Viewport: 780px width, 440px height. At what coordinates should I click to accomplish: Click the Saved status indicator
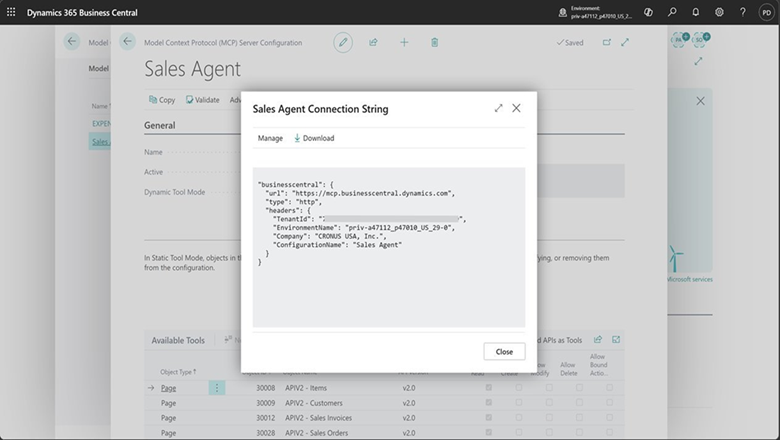(570, 43)
